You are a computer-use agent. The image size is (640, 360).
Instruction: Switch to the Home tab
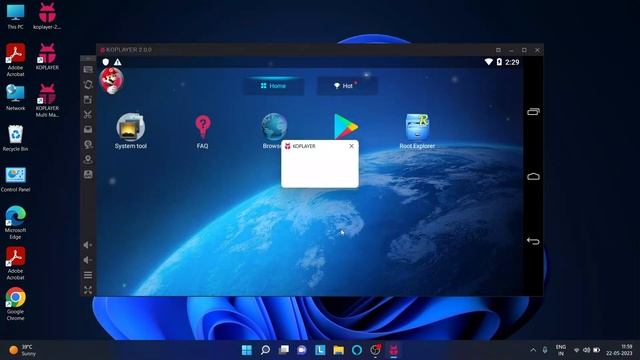click(x=273, y=86)
